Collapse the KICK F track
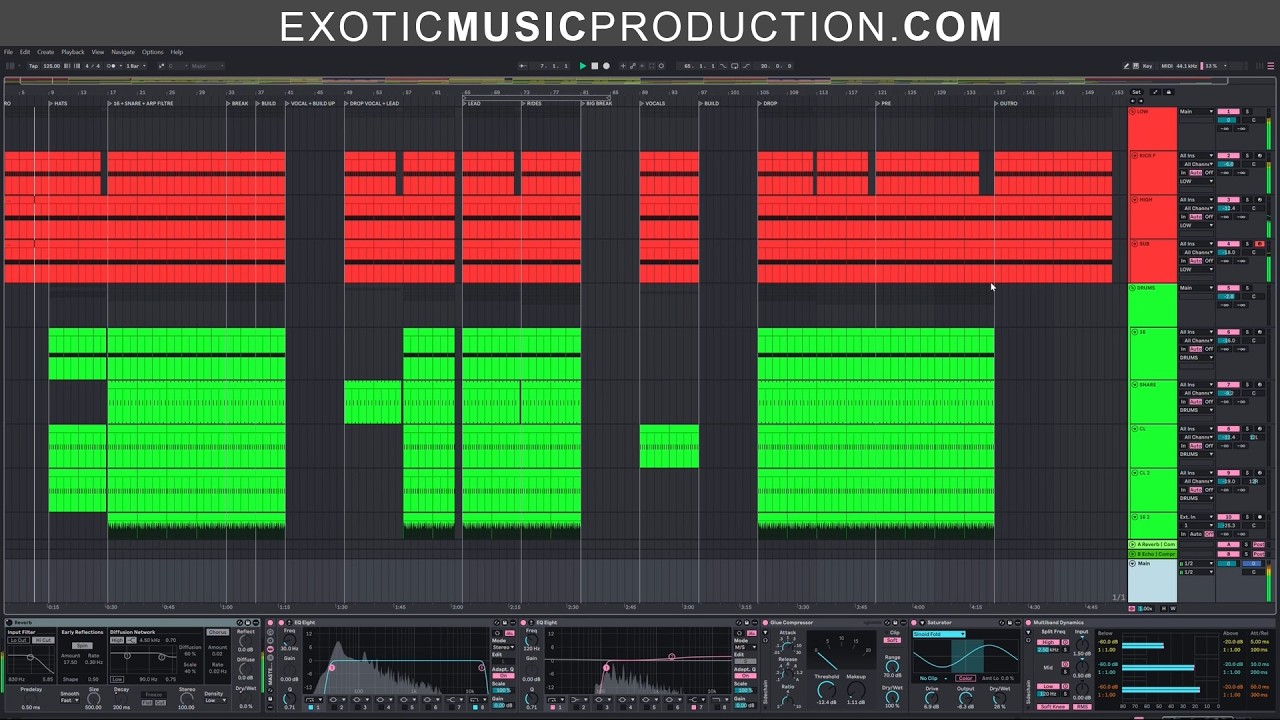Screen dimensions: 1280x720 point(1134,156)
